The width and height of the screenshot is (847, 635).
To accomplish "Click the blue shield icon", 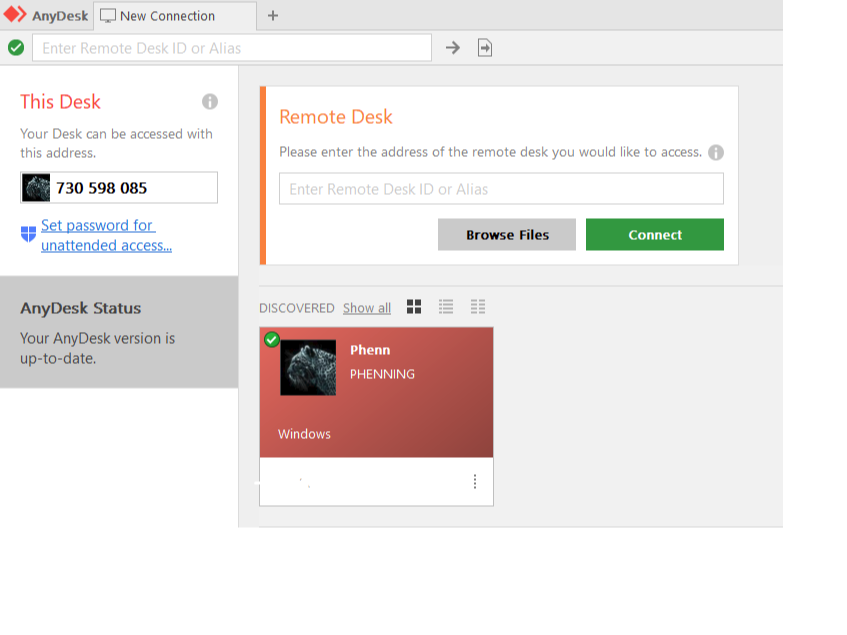I will [x=28, y=234].
